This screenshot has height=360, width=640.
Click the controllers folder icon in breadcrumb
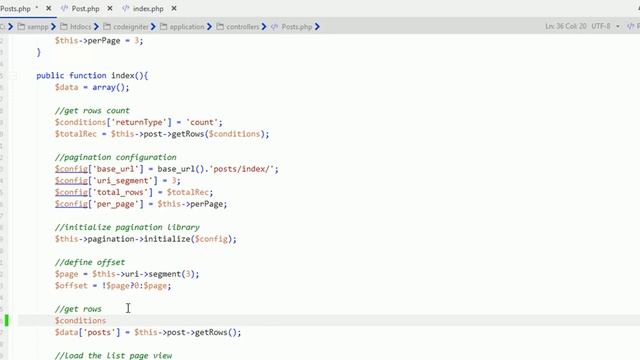point(220,27)
